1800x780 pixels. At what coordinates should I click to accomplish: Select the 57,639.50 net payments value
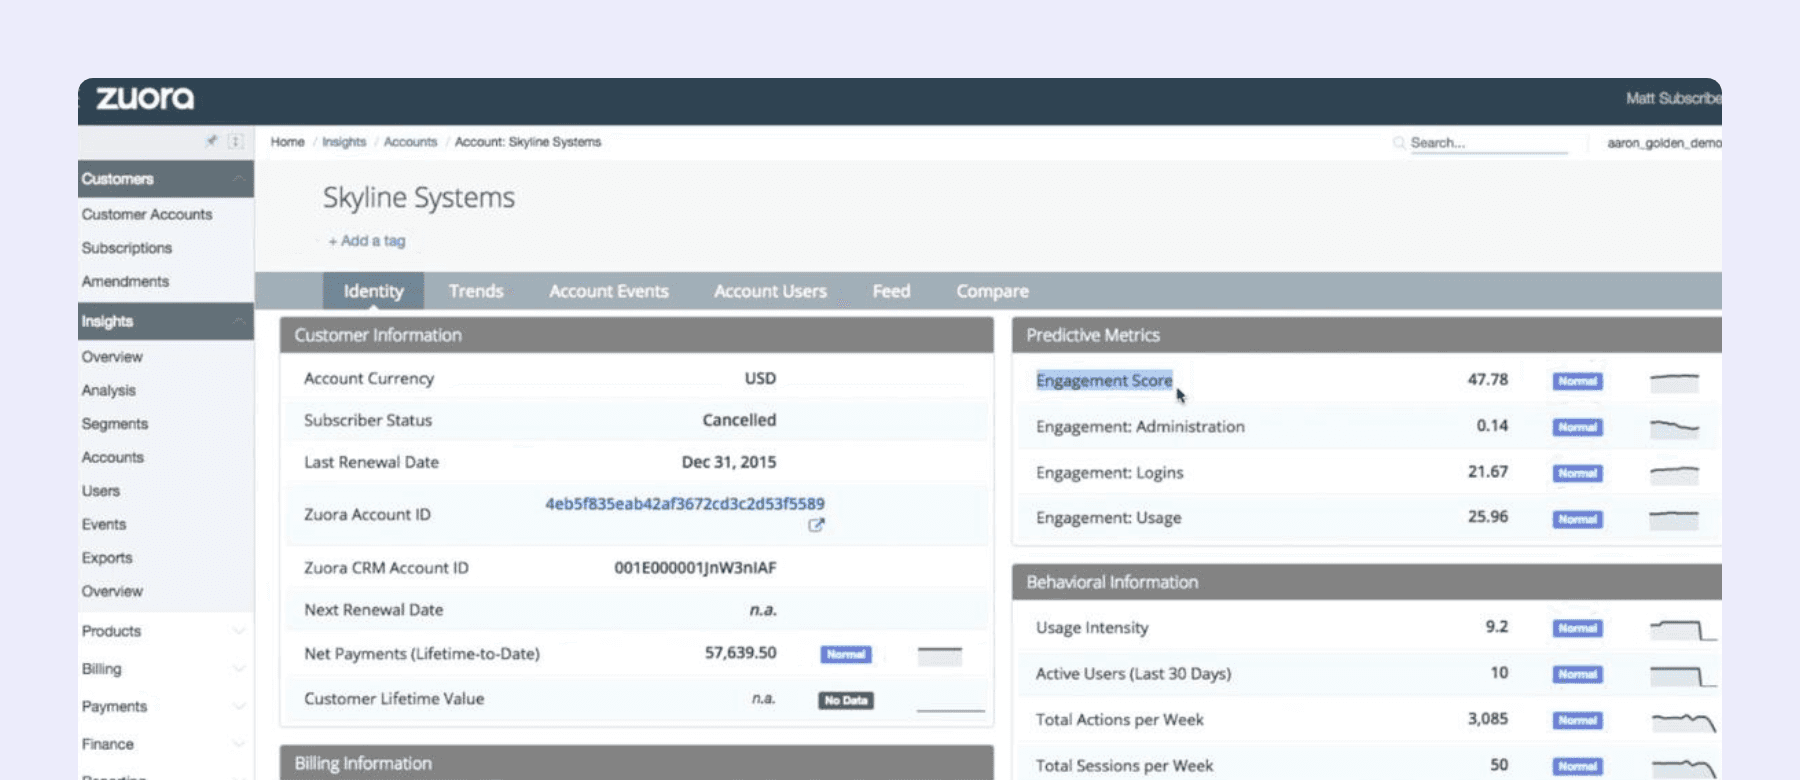(741, 653)
